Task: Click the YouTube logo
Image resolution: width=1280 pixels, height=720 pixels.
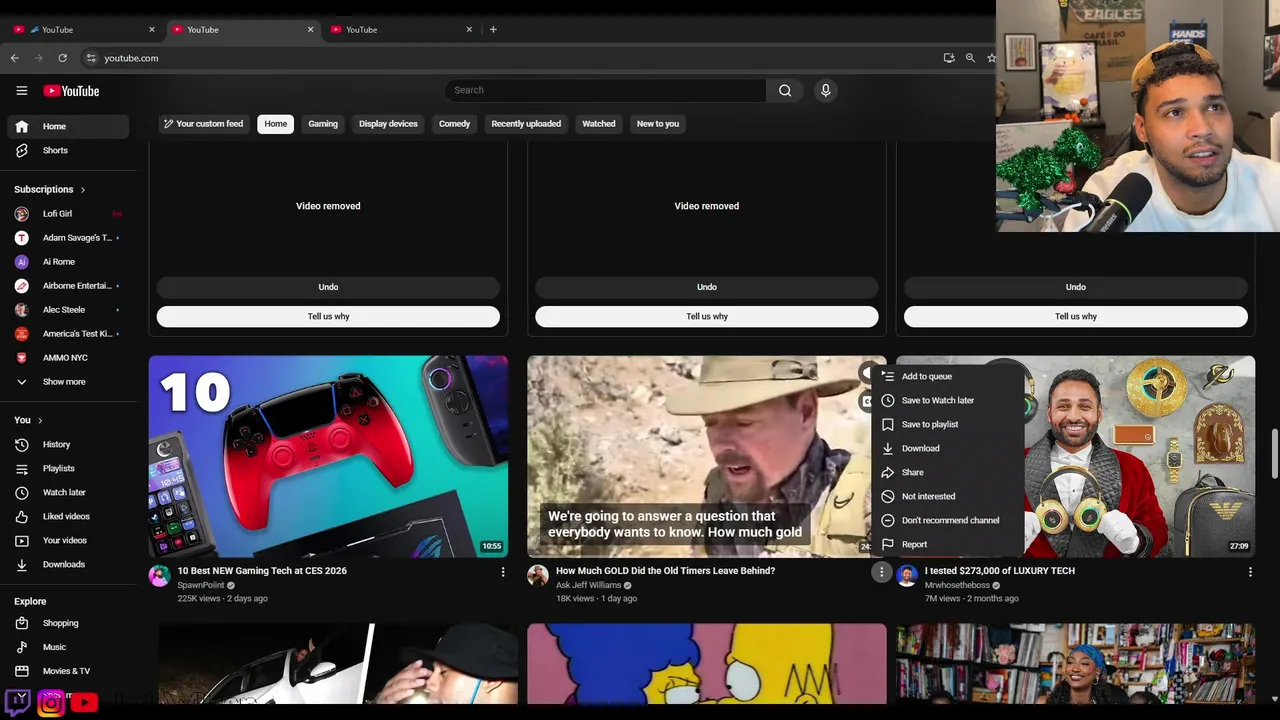Action: 71,91
